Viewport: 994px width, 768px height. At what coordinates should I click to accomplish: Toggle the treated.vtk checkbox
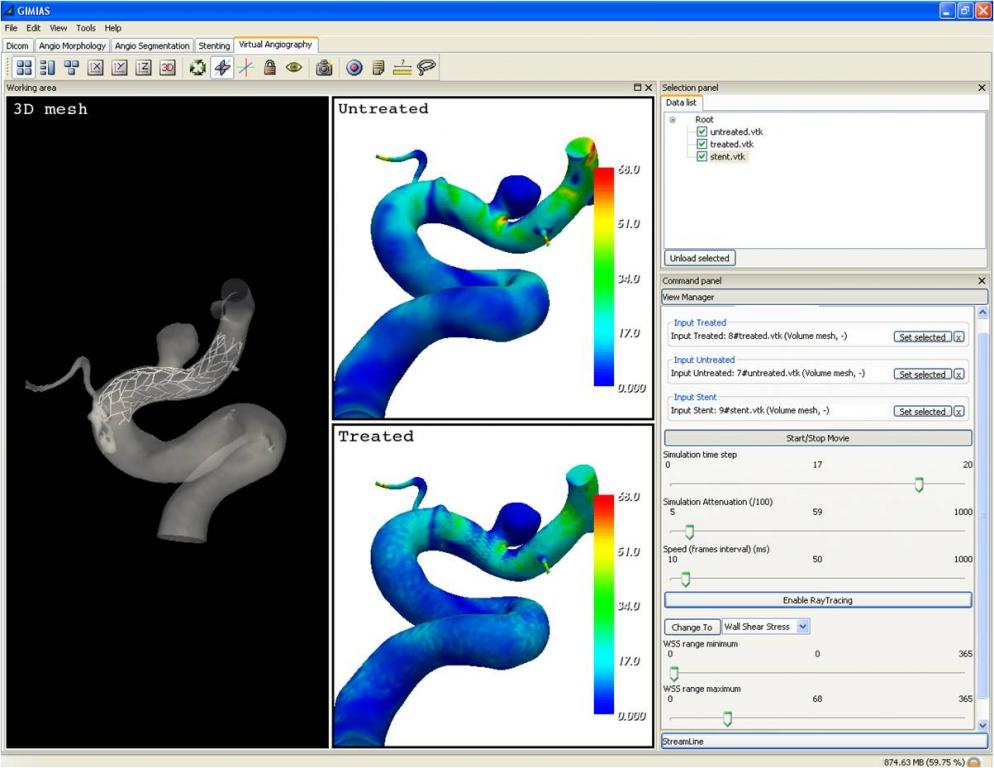tap(702, 144)
